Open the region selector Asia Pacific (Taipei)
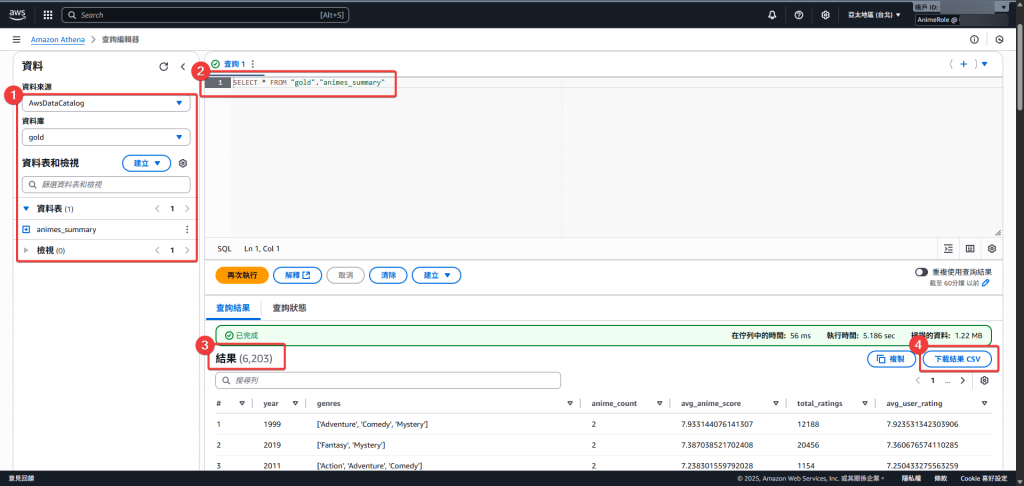 click(874, 14)
